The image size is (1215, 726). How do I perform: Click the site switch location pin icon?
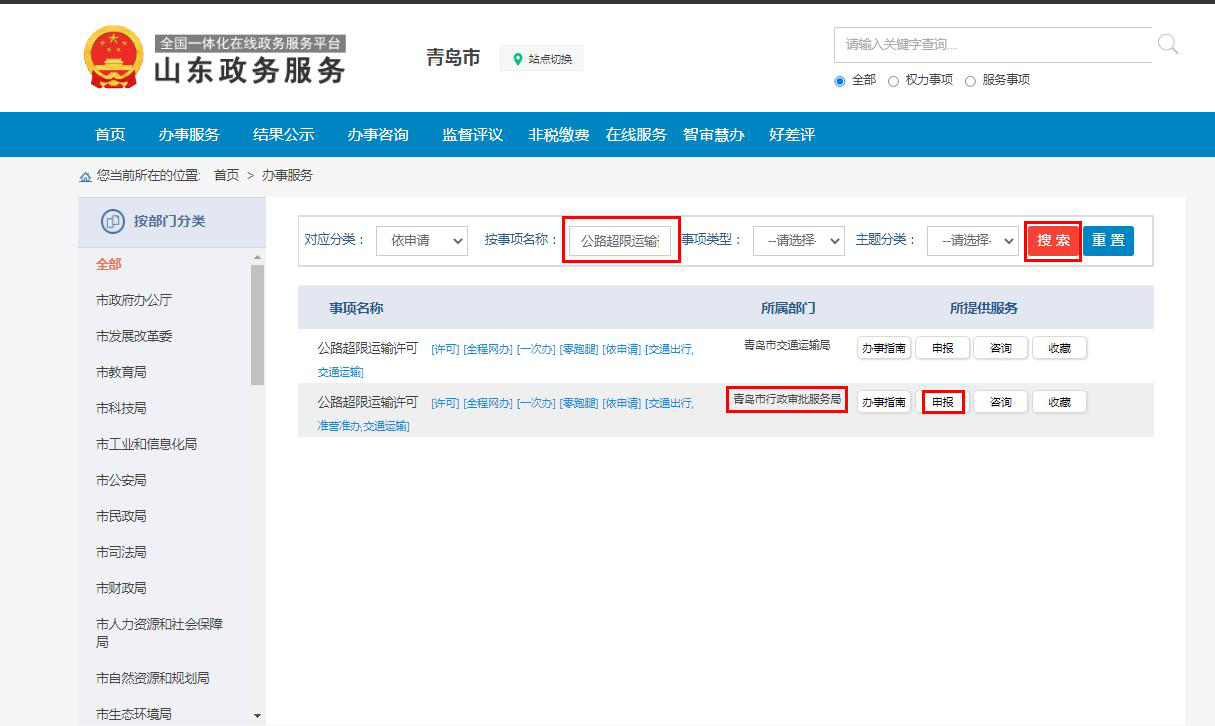[517, 59]
